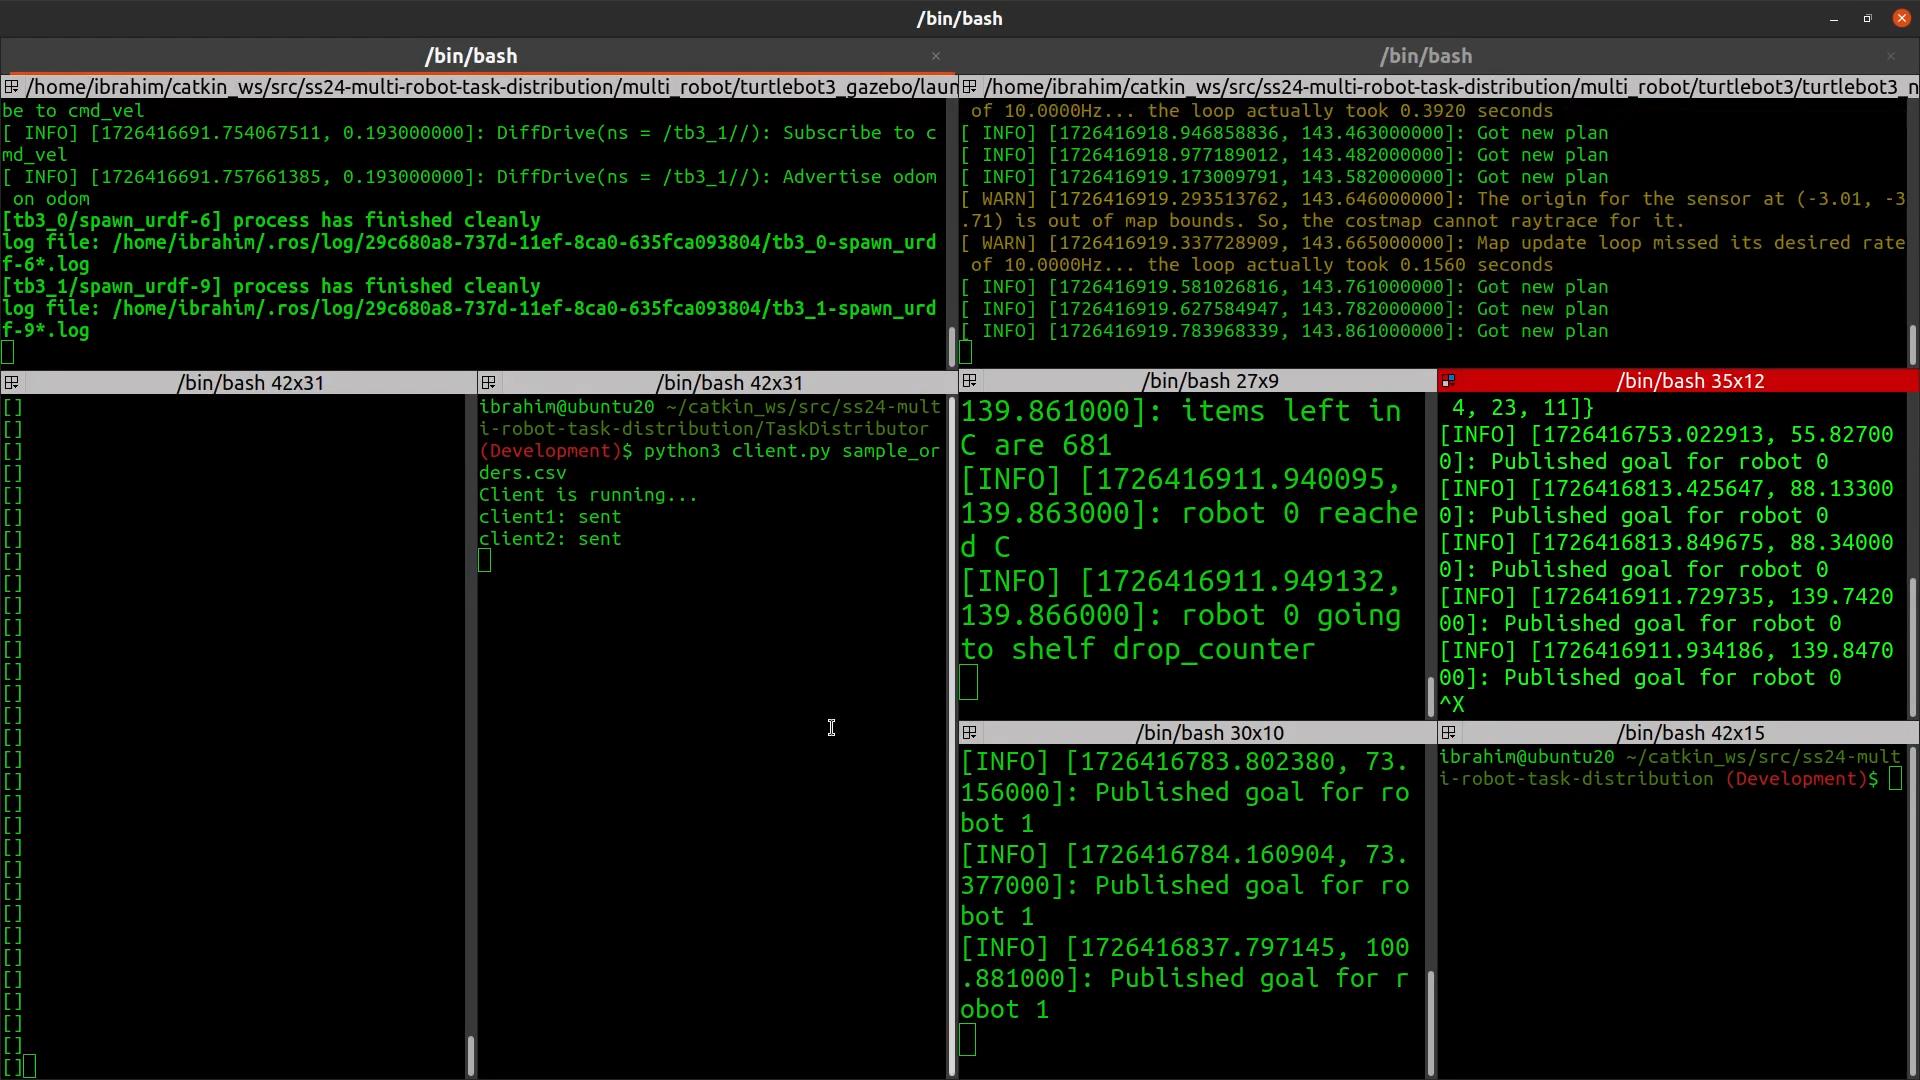
Task: Click 'items left in' log text
Action: pos(1291,411)
